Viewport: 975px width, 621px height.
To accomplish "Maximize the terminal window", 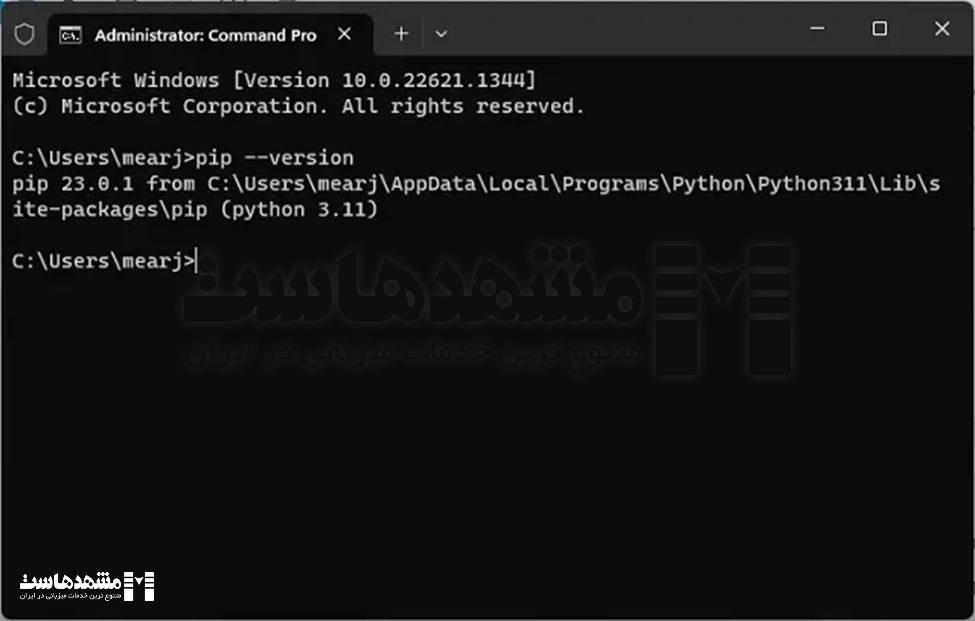I will point(879,29).
